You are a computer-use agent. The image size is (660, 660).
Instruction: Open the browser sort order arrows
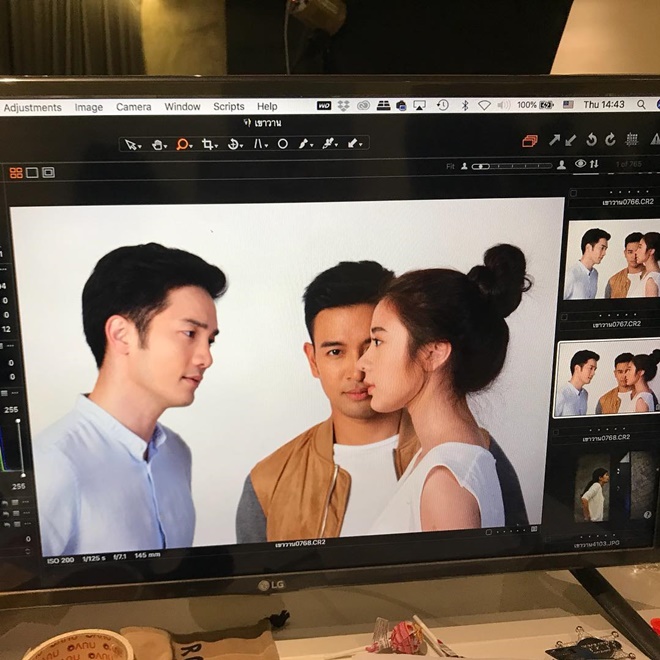coord(594,164)
